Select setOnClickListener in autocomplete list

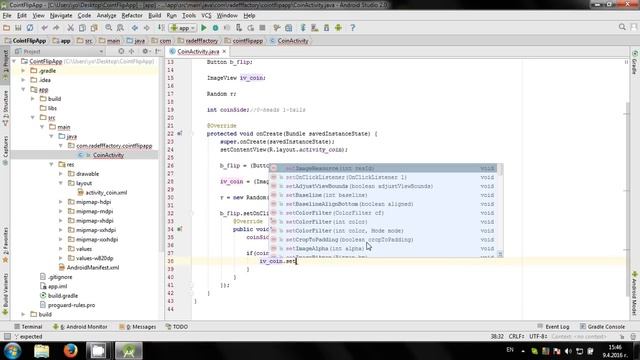(x=384, y=177)
